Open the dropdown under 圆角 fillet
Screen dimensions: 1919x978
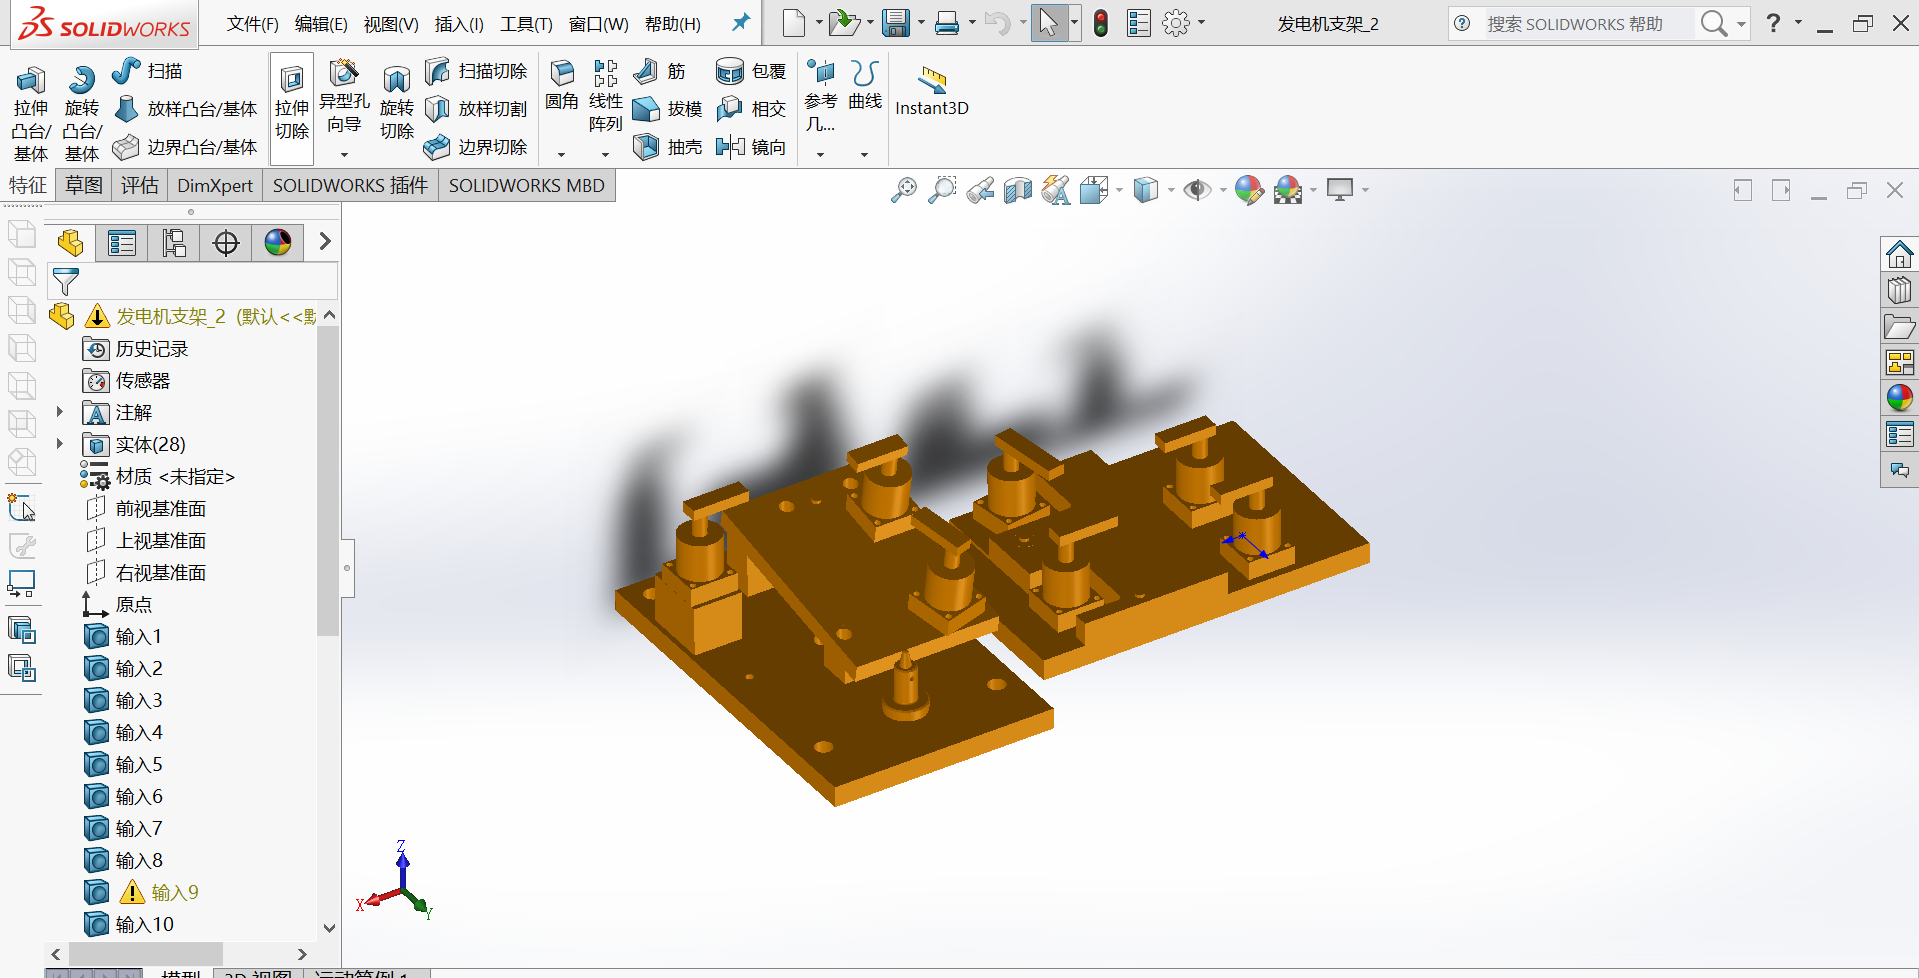(562, 154)
